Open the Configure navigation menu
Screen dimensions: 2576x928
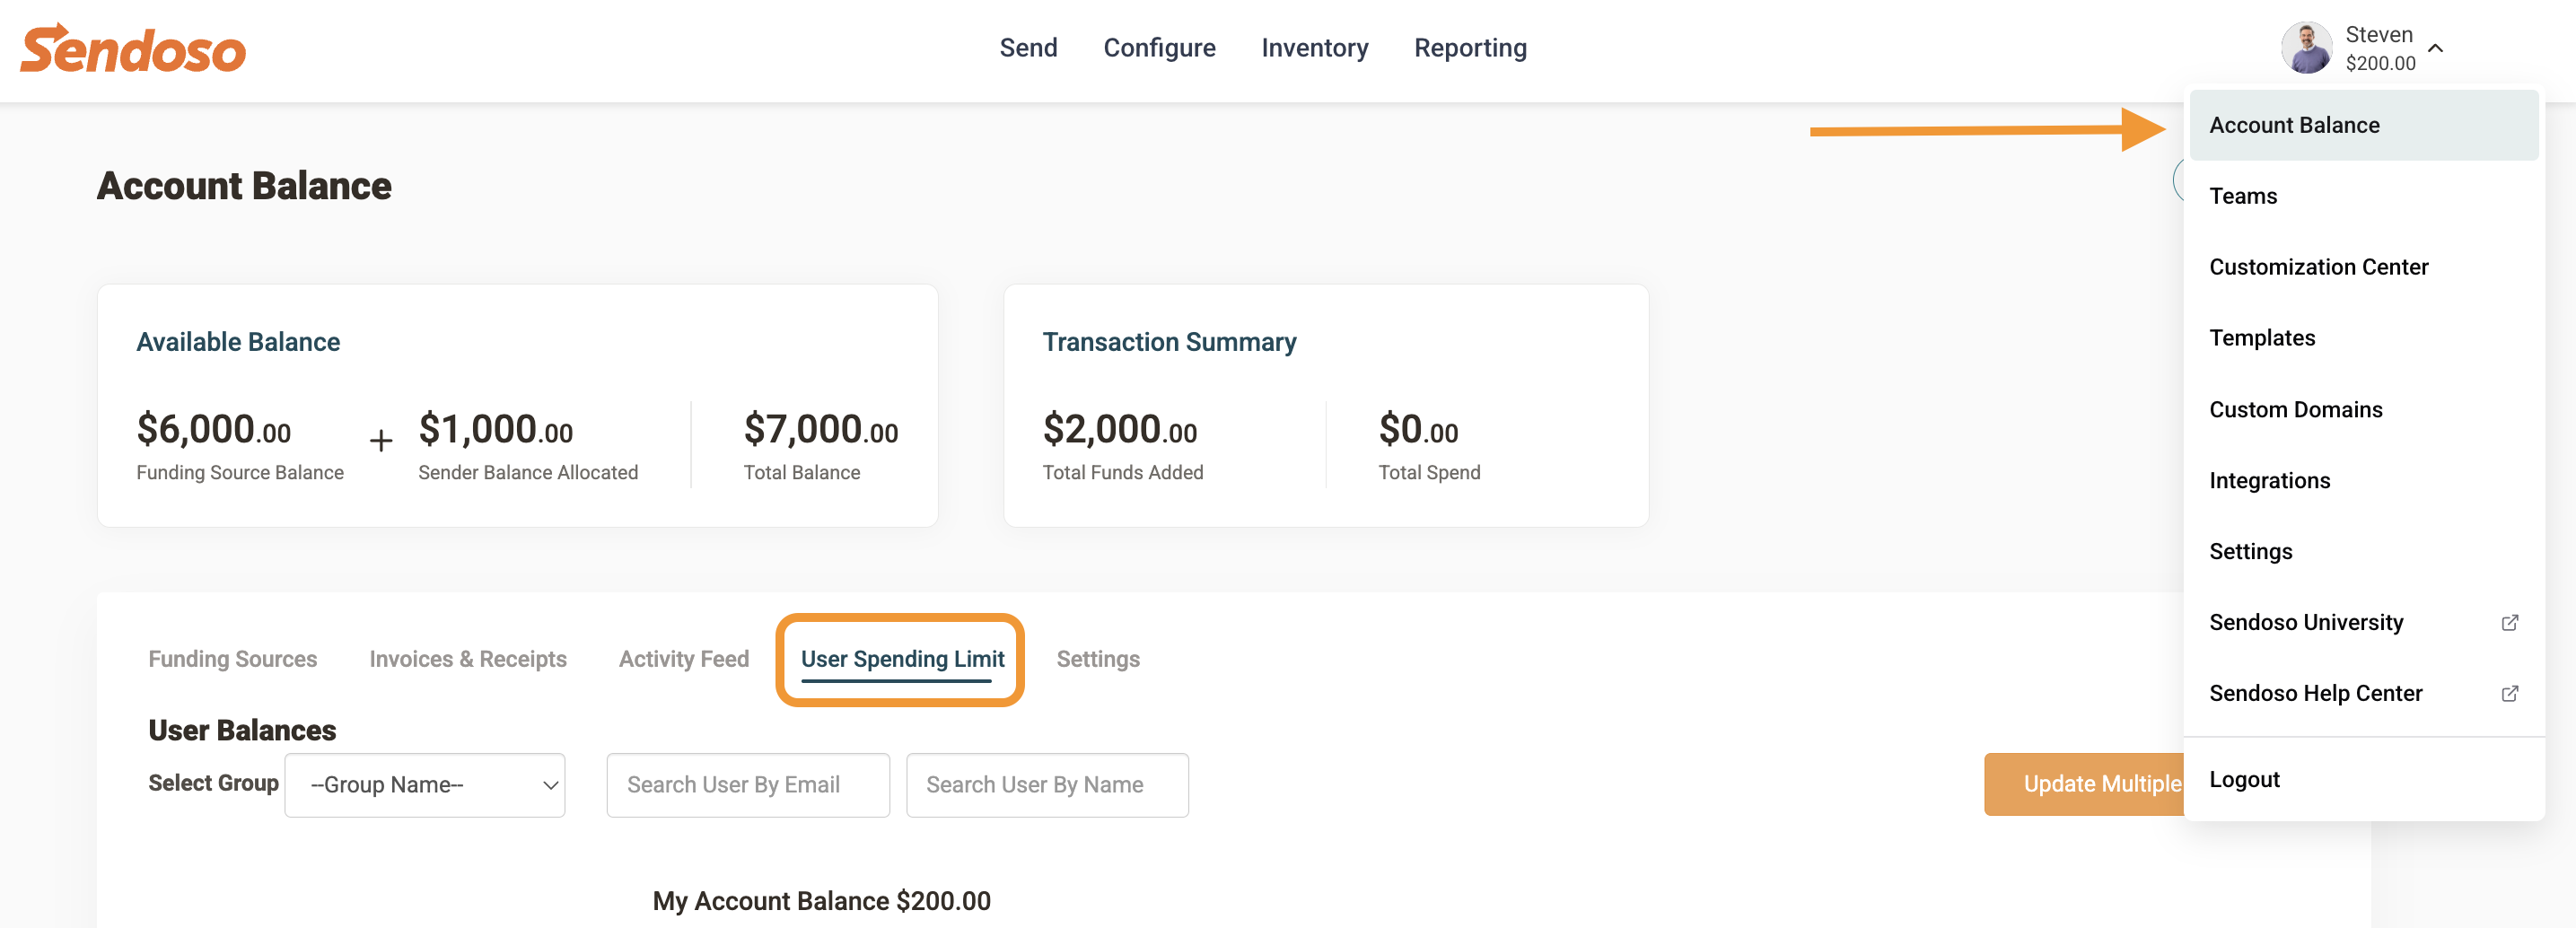(x=1159, y=48)
